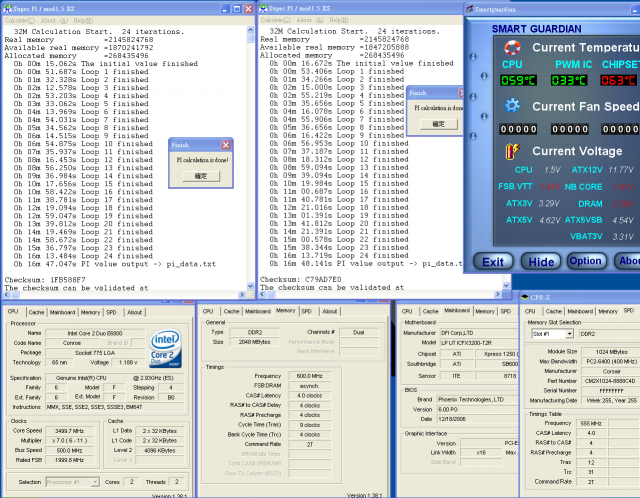The width and height of the screenshot is (640, 498).
Task: Select CPU tab in the Memory CPU-Z window
Action: 208,311
